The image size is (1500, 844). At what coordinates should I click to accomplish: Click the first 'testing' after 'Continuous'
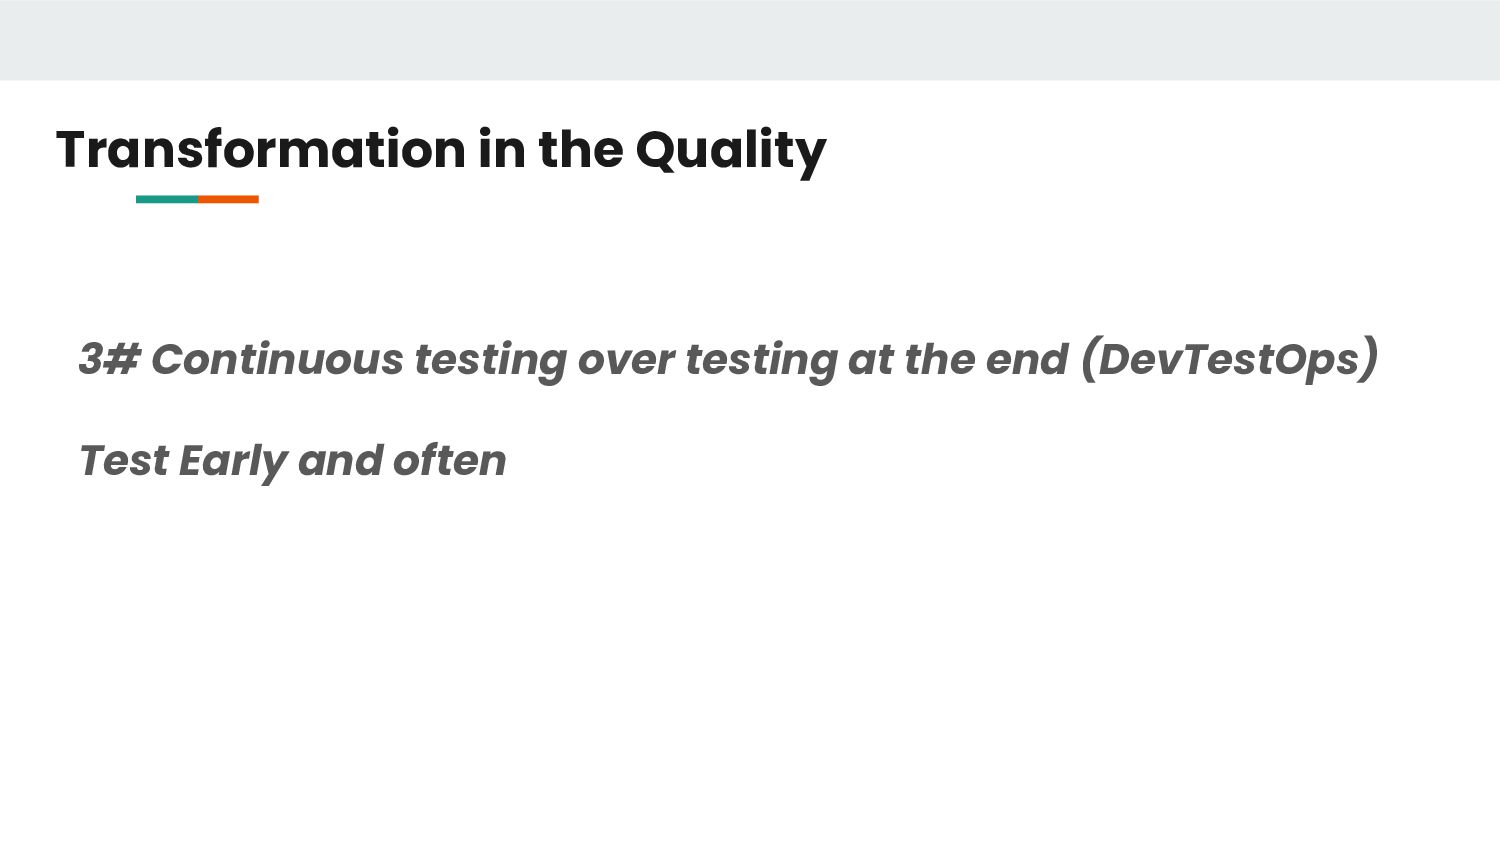click(x=490, y=361)
